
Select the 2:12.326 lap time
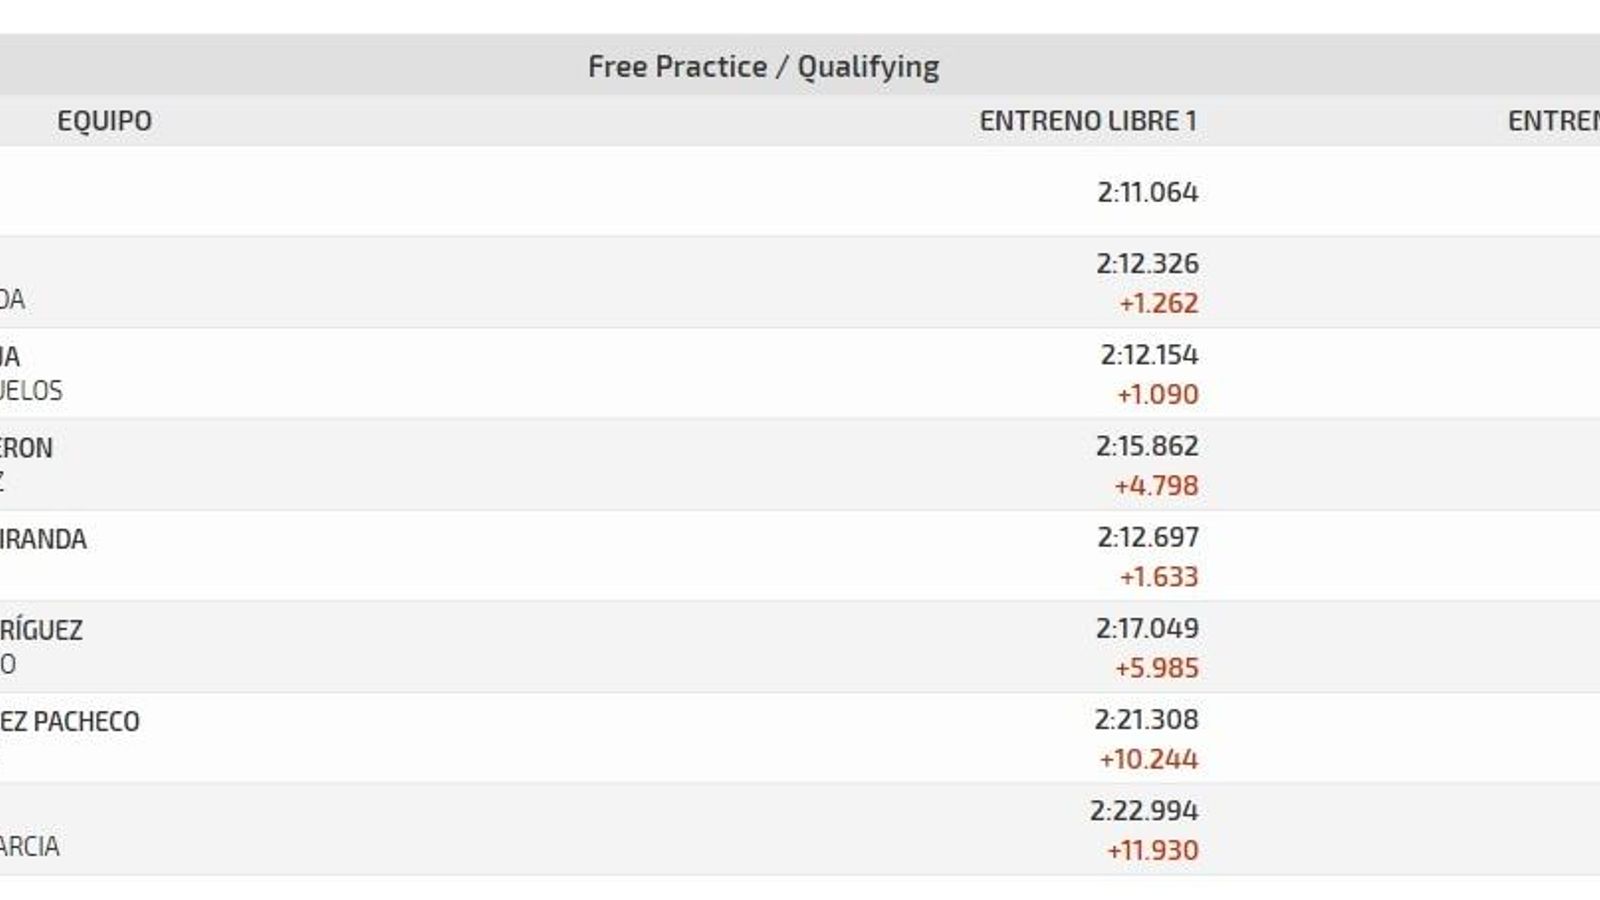[x=1148, y=263]
